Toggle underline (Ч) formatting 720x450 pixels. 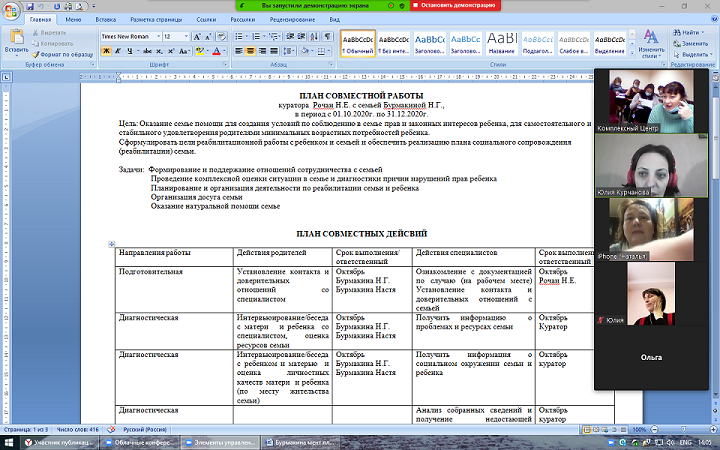(130, 51)
